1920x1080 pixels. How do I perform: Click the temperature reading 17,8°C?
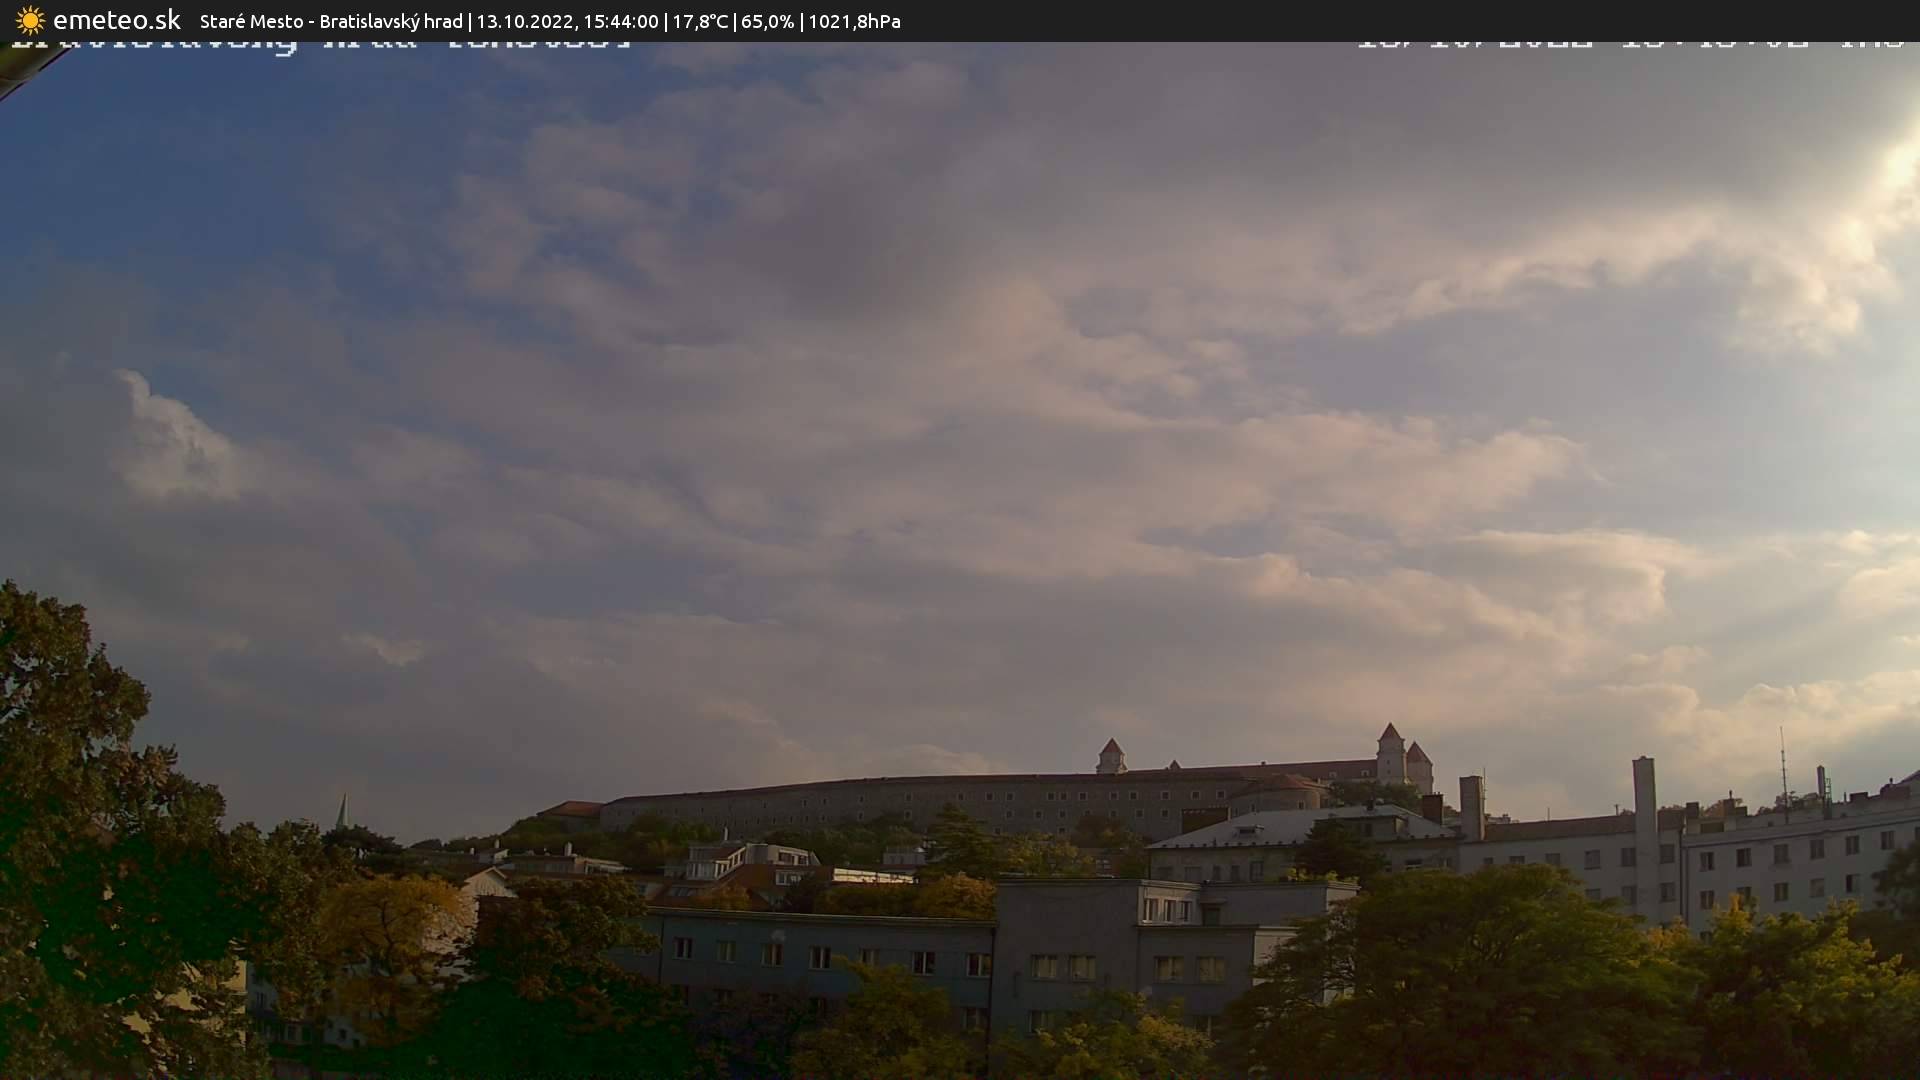click(700, 21)
